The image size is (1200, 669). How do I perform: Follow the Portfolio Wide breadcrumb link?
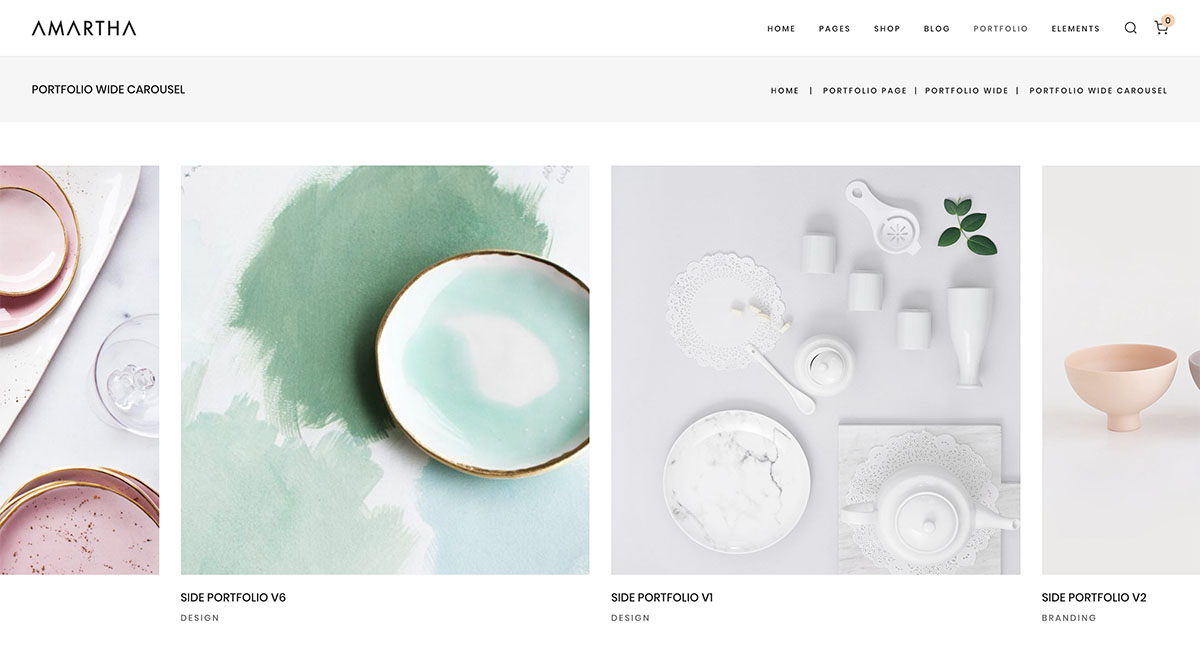(966, 90)
